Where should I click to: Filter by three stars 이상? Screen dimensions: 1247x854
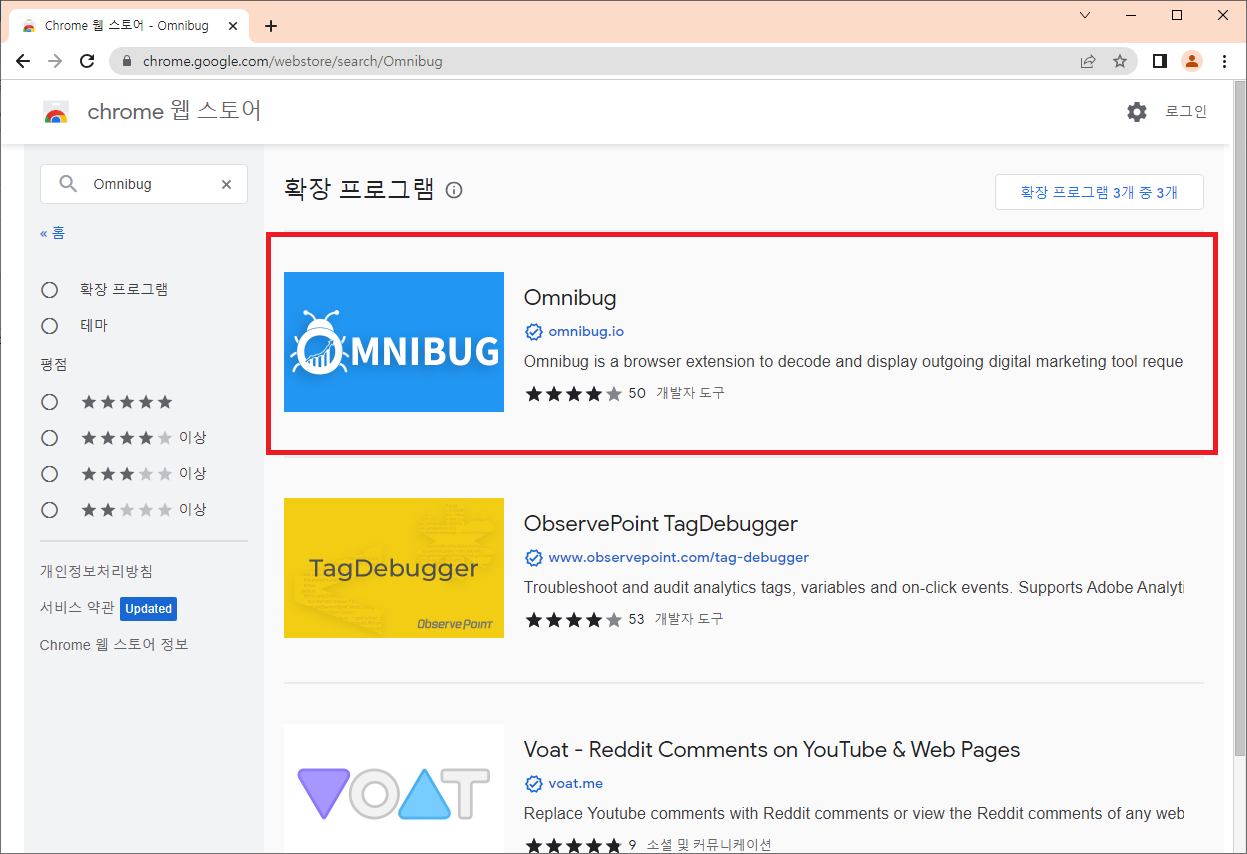click(x=50, y=474)
